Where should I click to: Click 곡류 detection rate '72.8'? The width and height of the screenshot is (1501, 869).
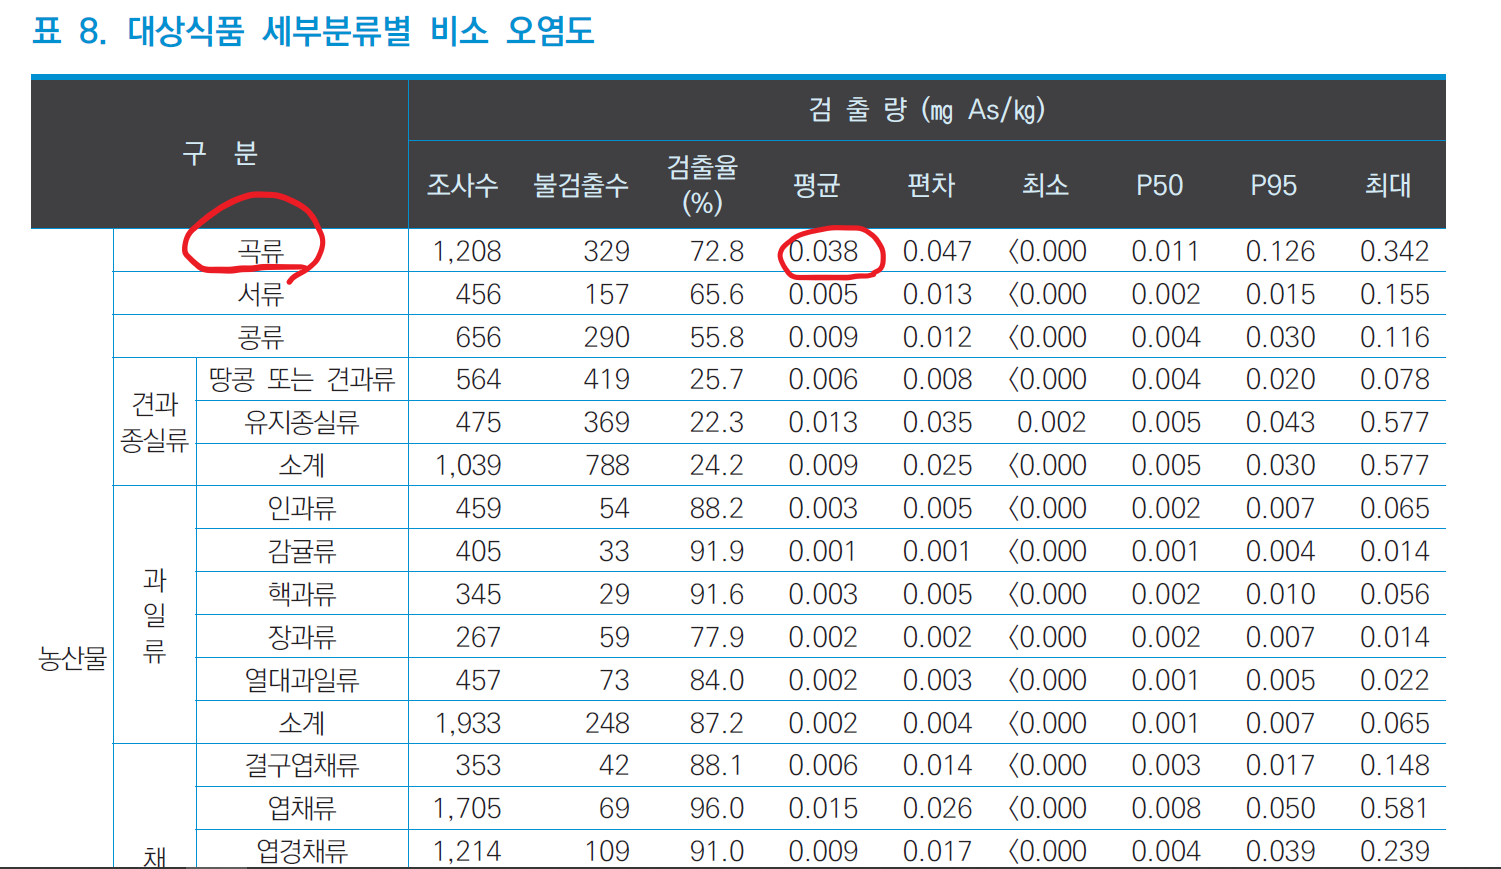click(x=717, y=252)
